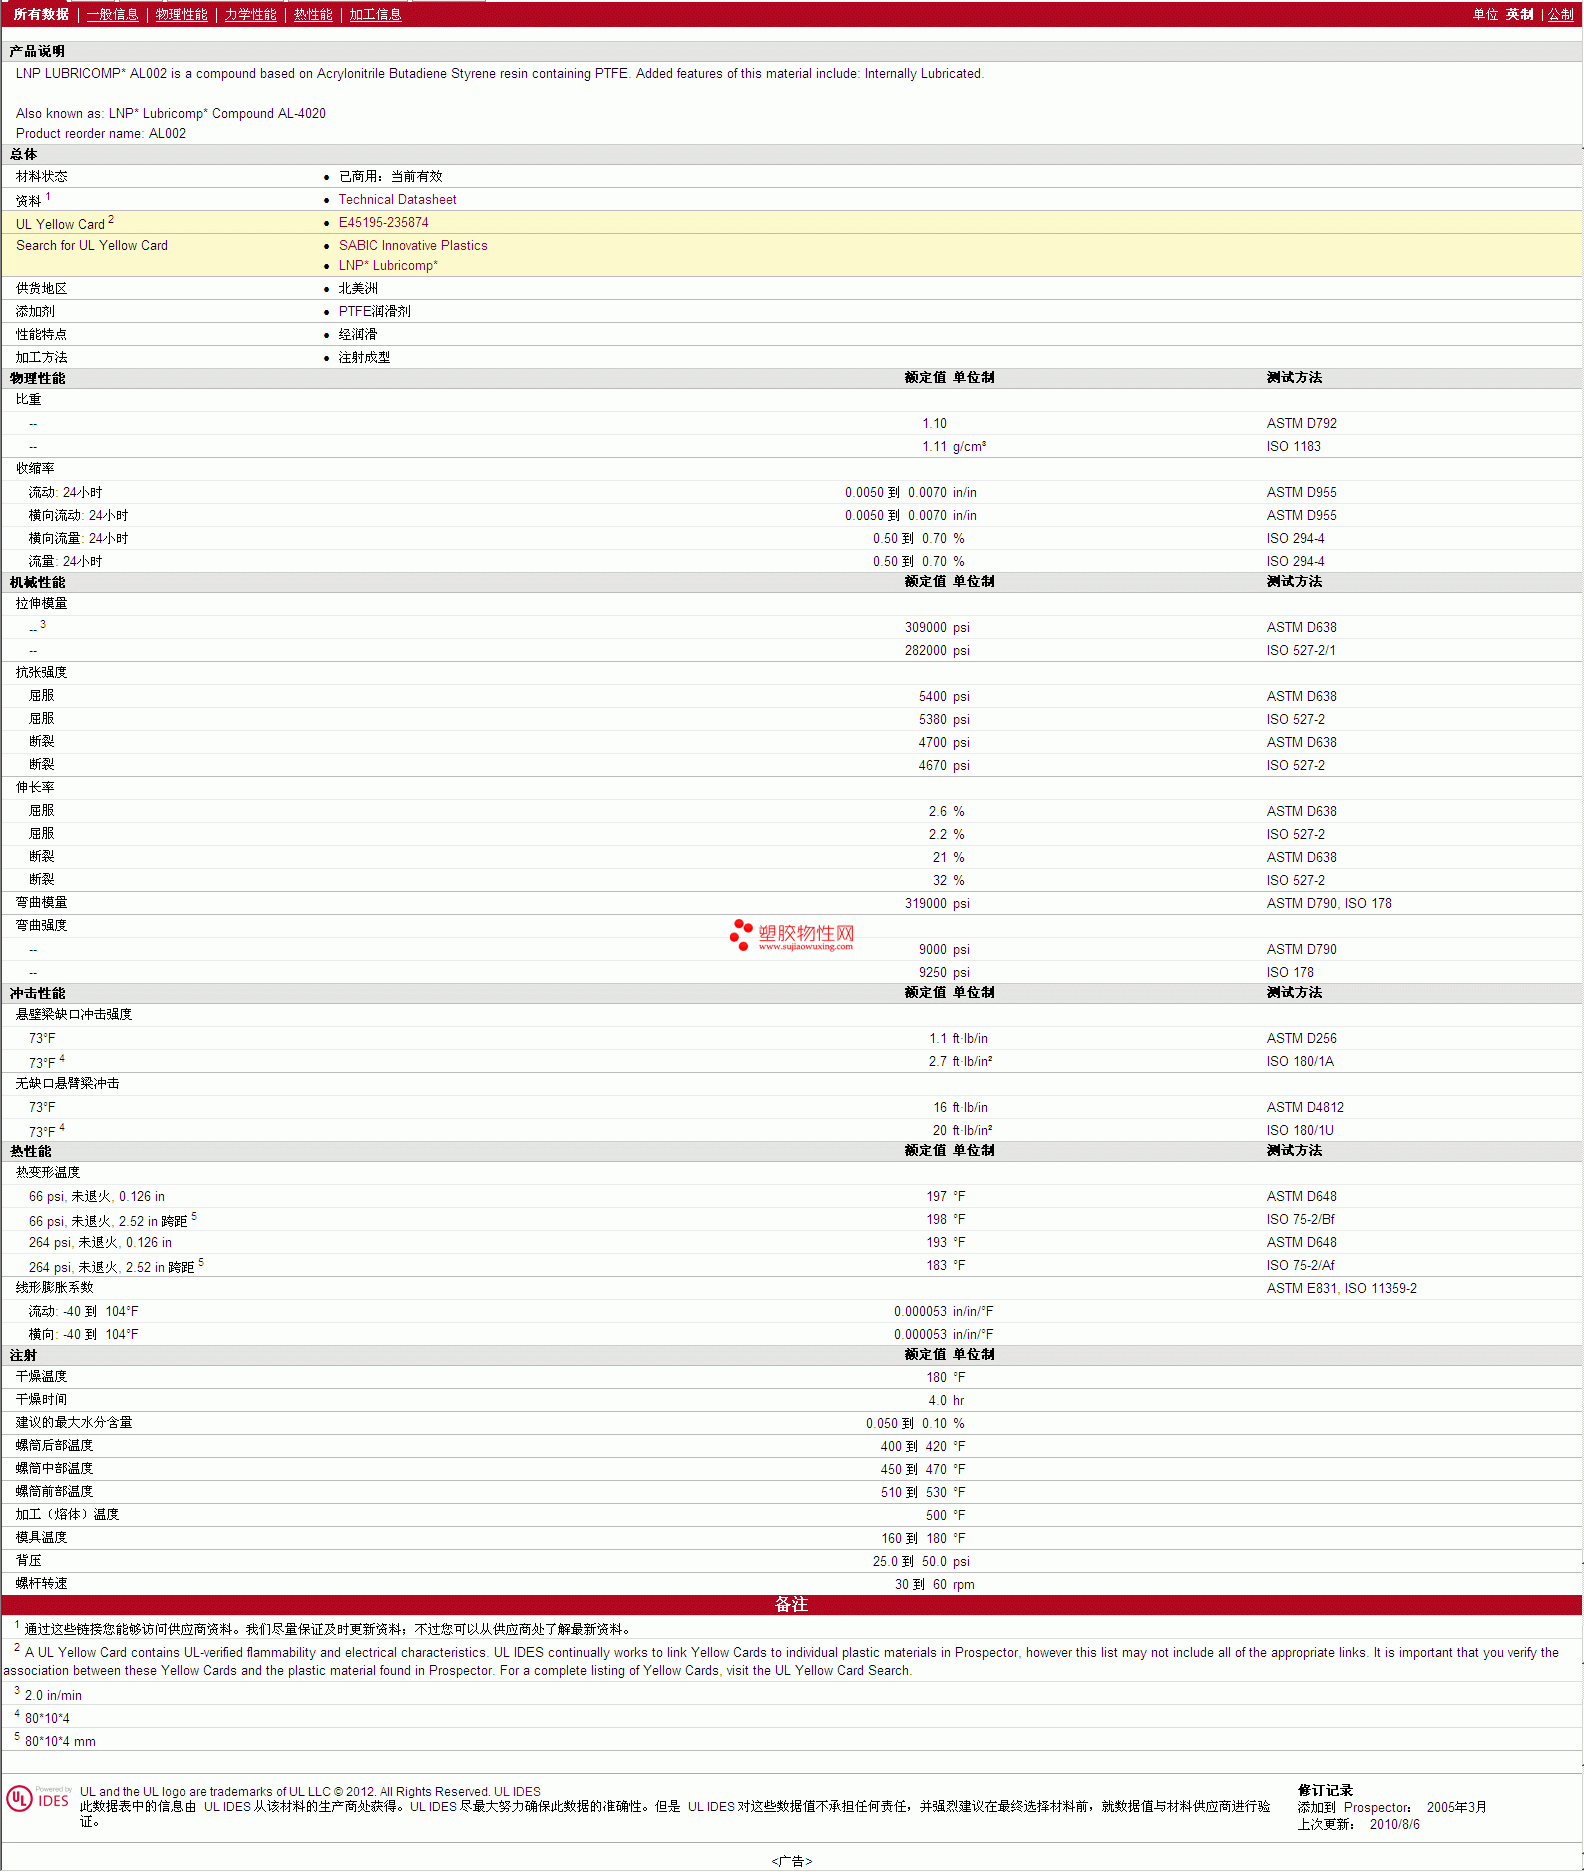
Task: Click the ISO 75-2/Bf test method
Action: pyautogui.click(x=1300, y=1220)
